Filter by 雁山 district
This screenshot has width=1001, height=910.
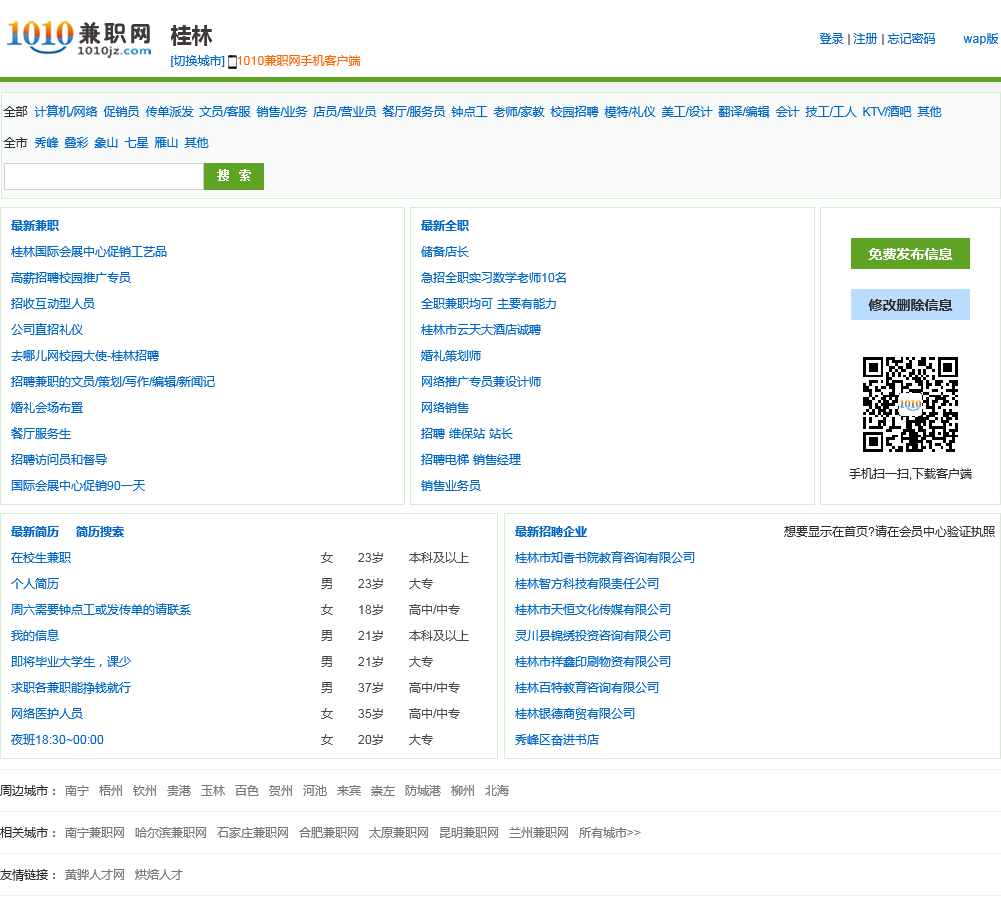point(166,142)
